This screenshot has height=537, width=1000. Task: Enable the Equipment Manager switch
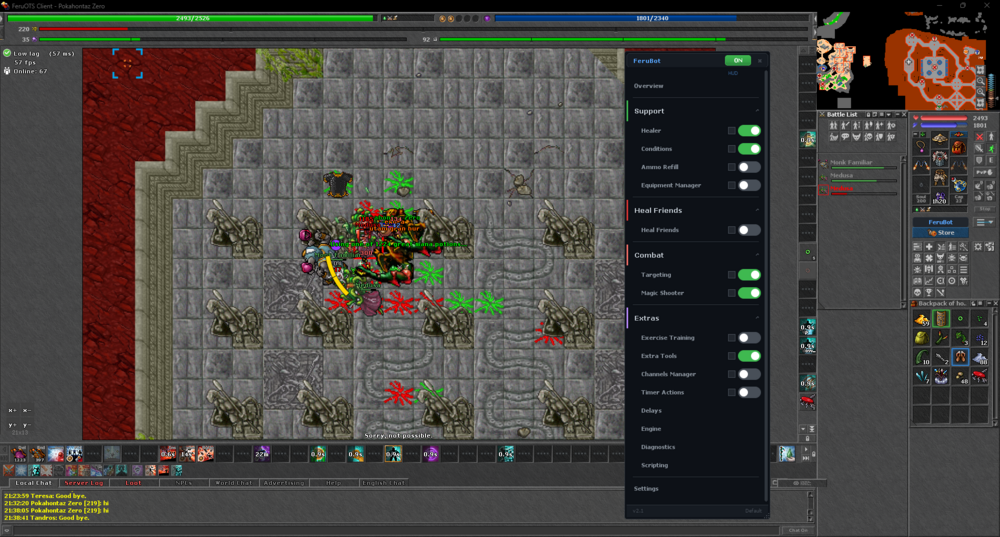click(x=749, y=185)
